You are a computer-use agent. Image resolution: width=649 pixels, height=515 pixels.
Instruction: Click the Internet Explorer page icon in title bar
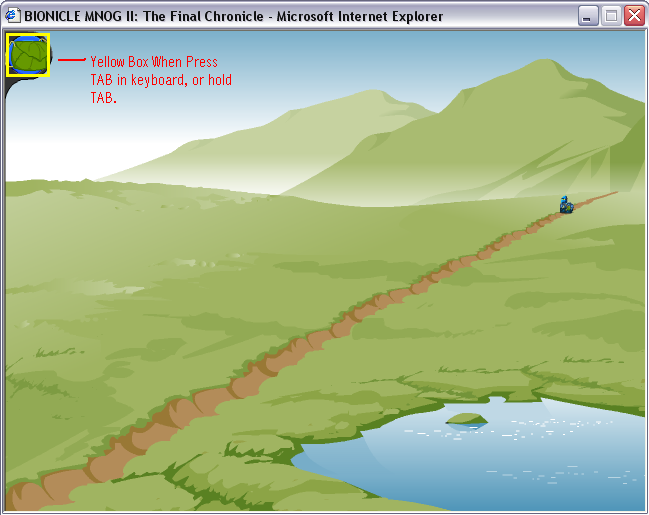[x=12, y=16]
